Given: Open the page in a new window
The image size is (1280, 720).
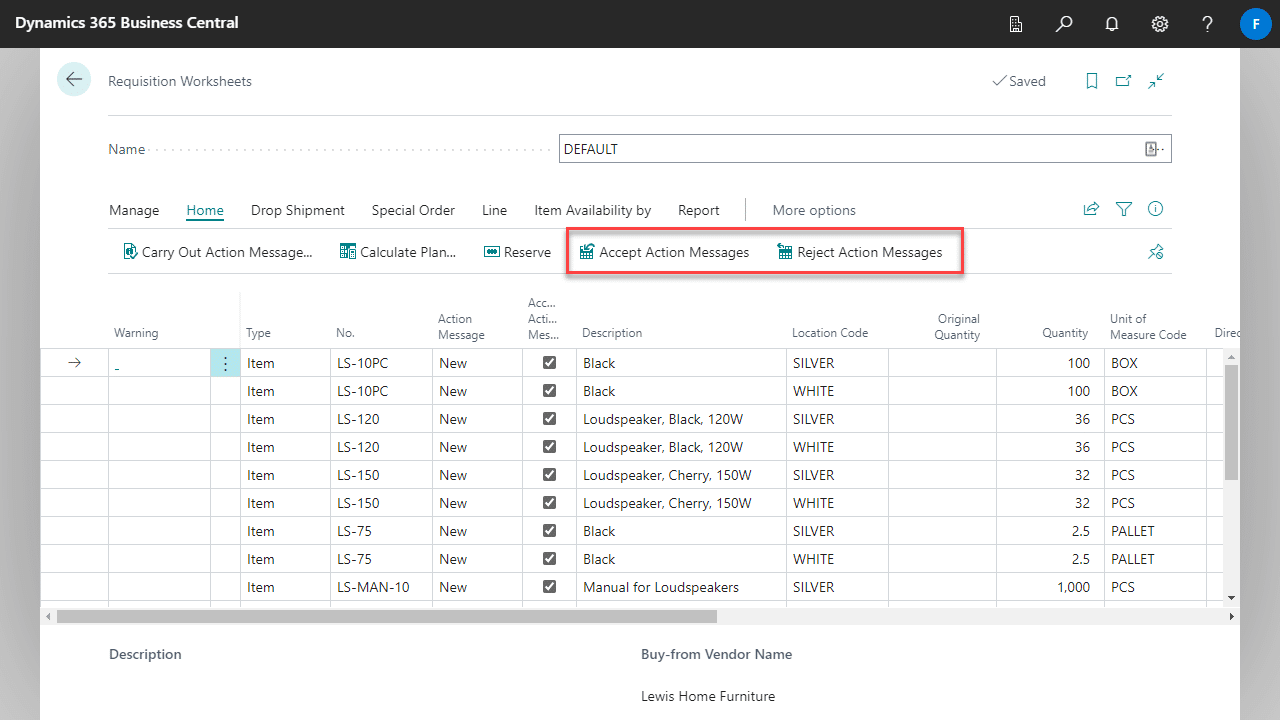Looking at the screenshot, I should click(x=1124, y=81).
